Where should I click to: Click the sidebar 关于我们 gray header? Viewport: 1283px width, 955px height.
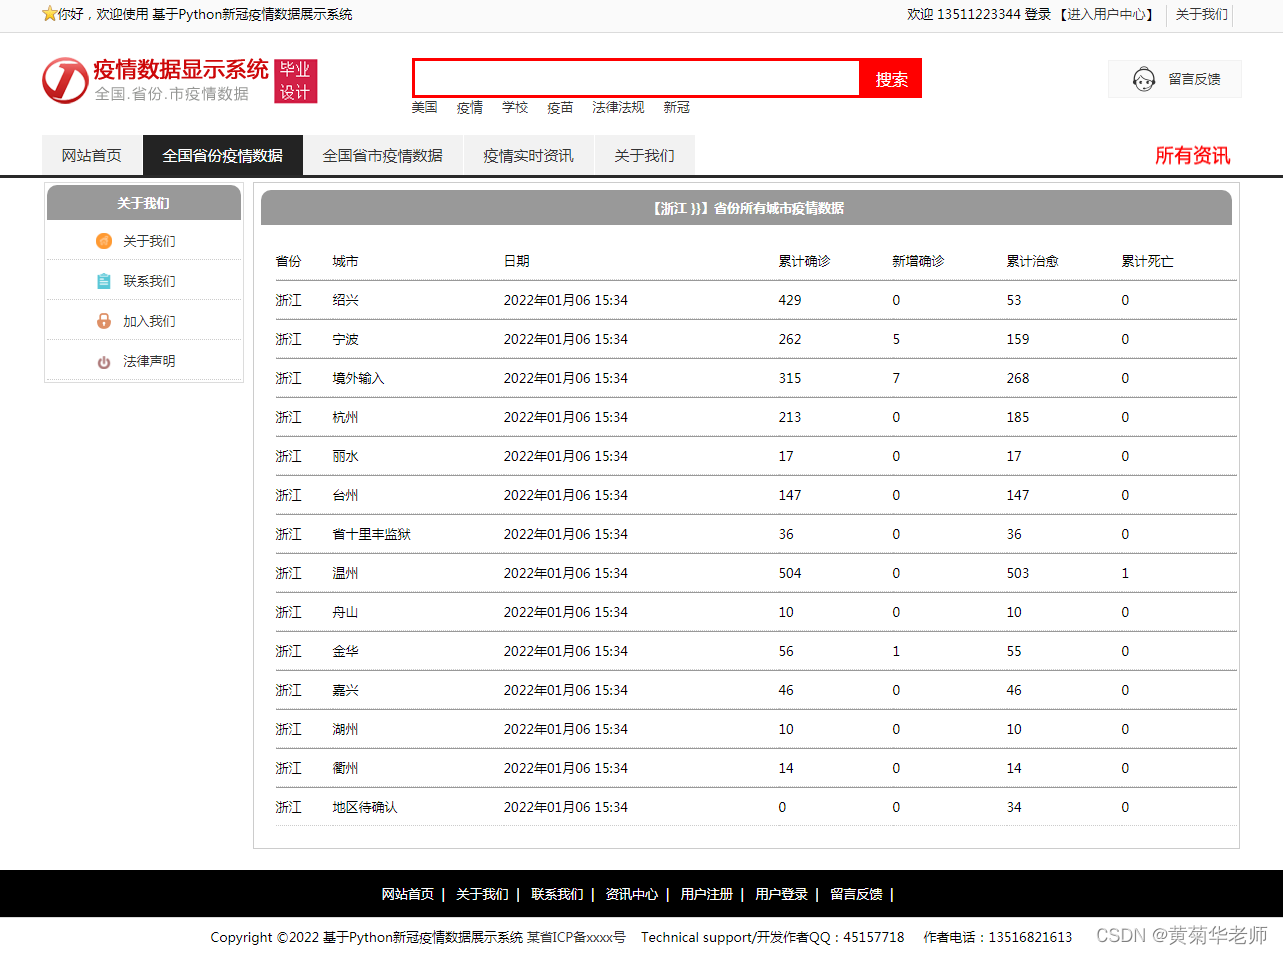pos(144,203)
